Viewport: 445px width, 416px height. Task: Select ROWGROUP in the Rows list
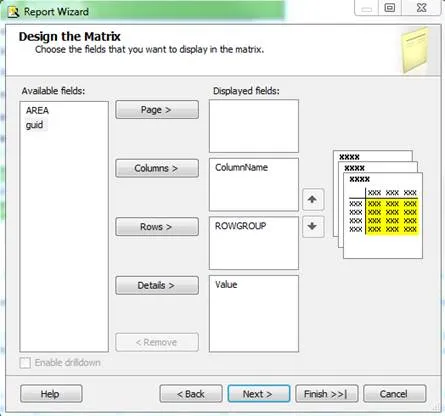coord(240,226)
